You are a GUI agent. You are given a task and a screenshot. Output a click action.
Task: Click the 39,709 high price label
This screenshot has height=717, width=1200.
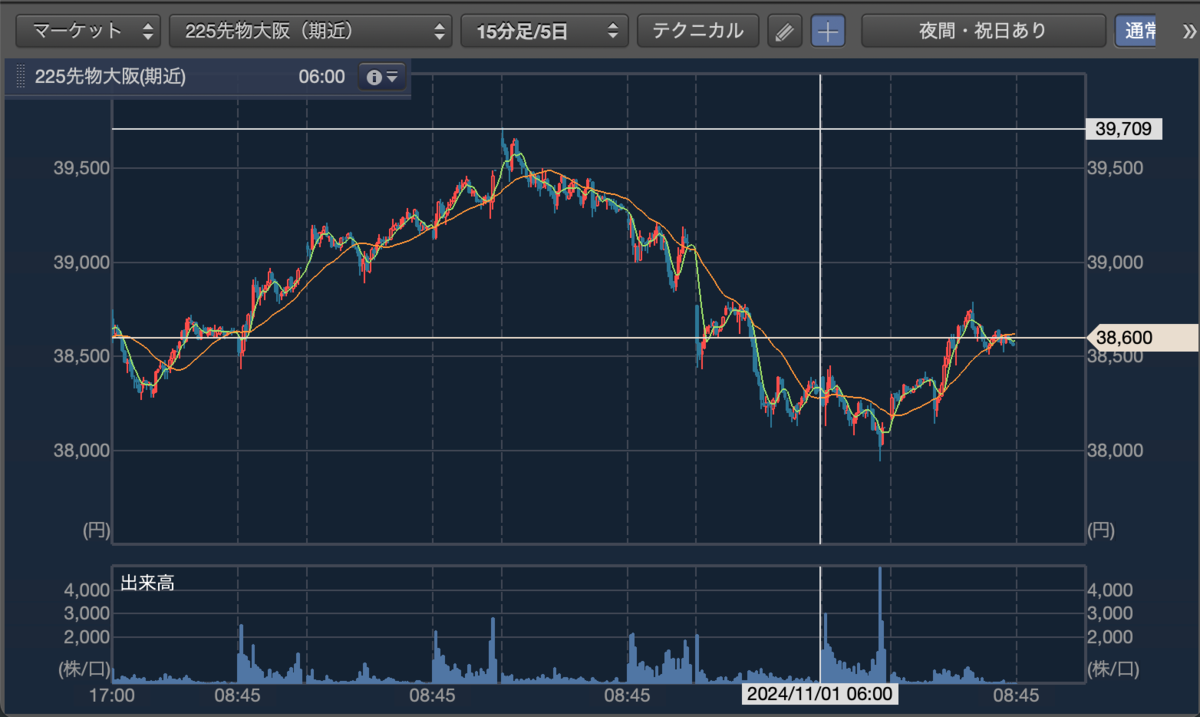tap(1124, 129)
